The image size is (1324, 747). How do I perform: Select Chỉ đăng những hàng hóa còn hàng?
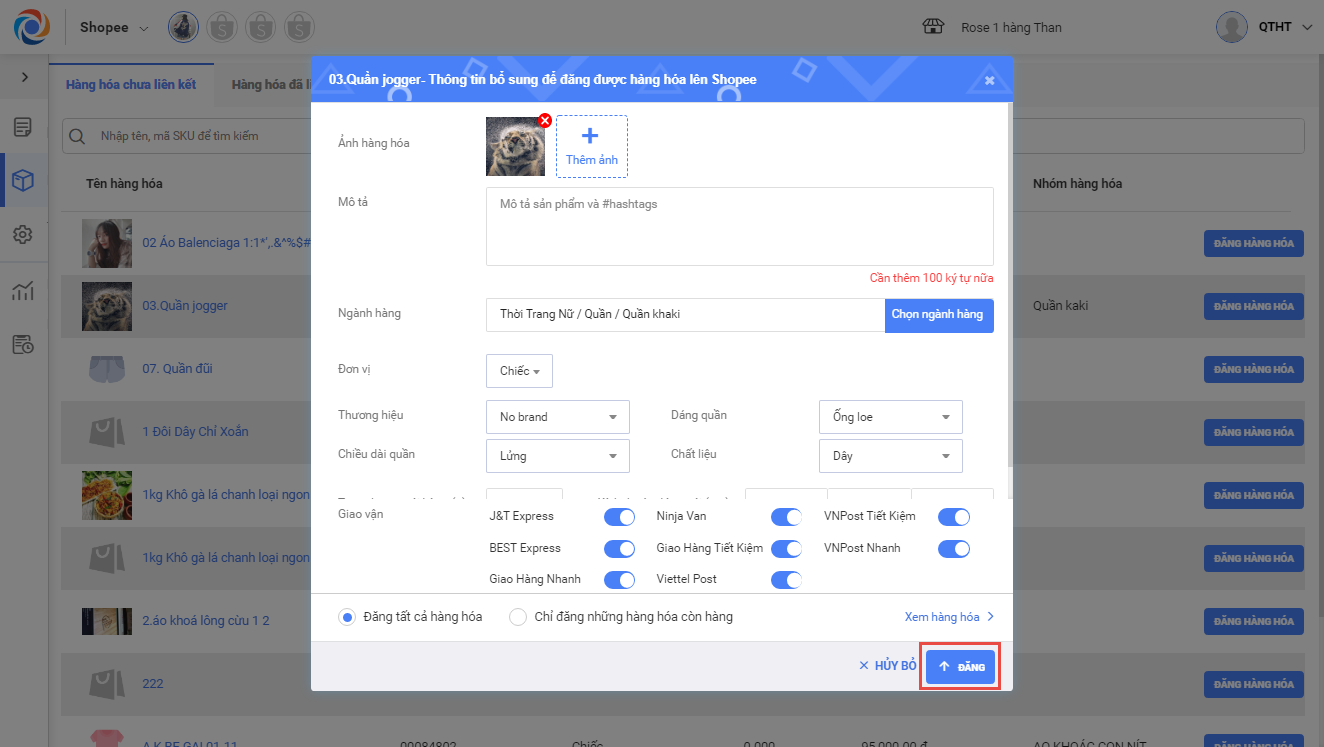tap(518, 617)
